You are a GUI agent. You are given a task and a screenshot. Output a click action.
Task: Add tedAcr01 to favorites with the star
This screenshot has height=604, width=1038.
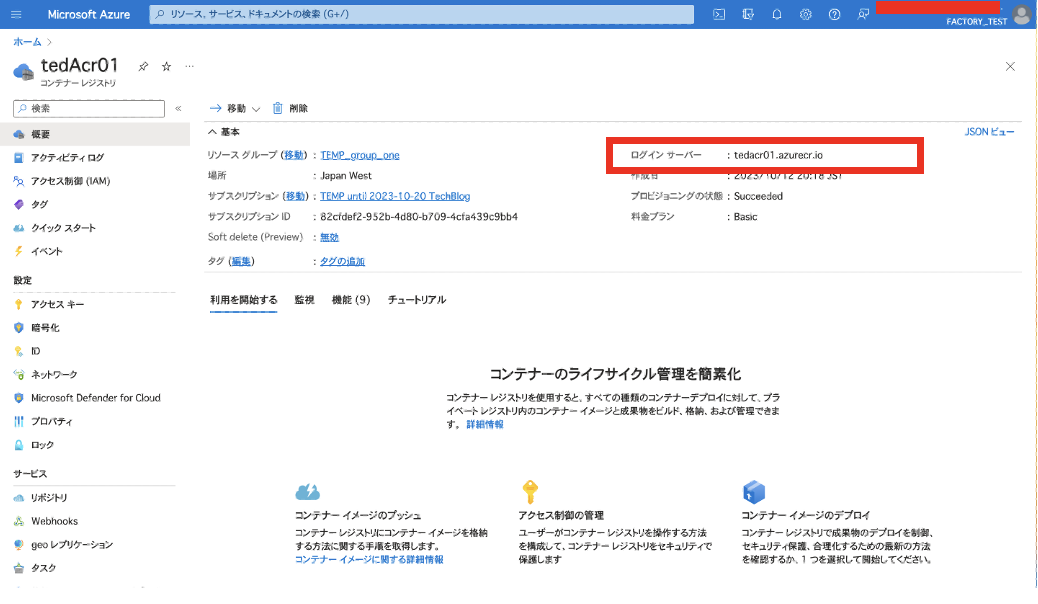click(x=166, y=66)
